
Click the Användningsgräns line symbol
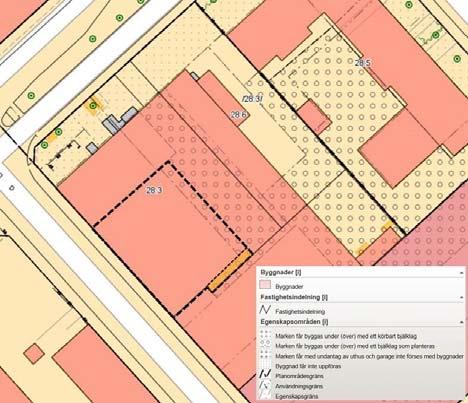265,385
